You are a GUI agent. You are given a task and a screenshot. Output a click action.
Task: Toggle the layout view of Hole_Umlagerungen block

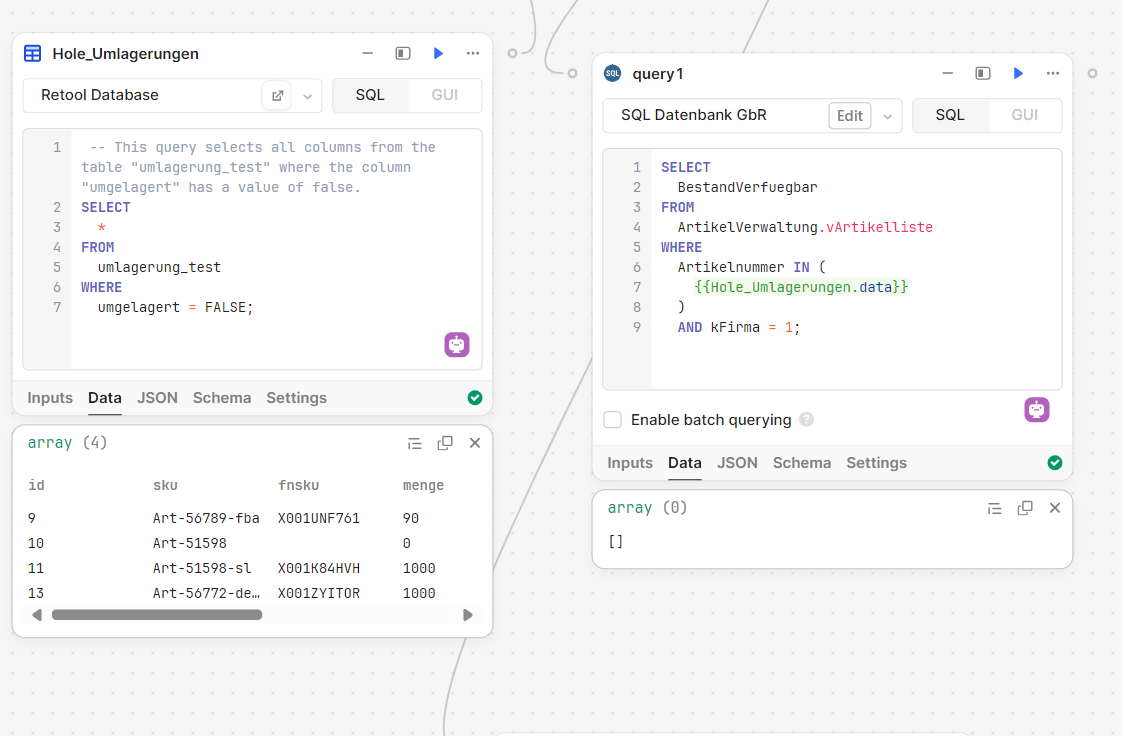[x=403, y=53]
